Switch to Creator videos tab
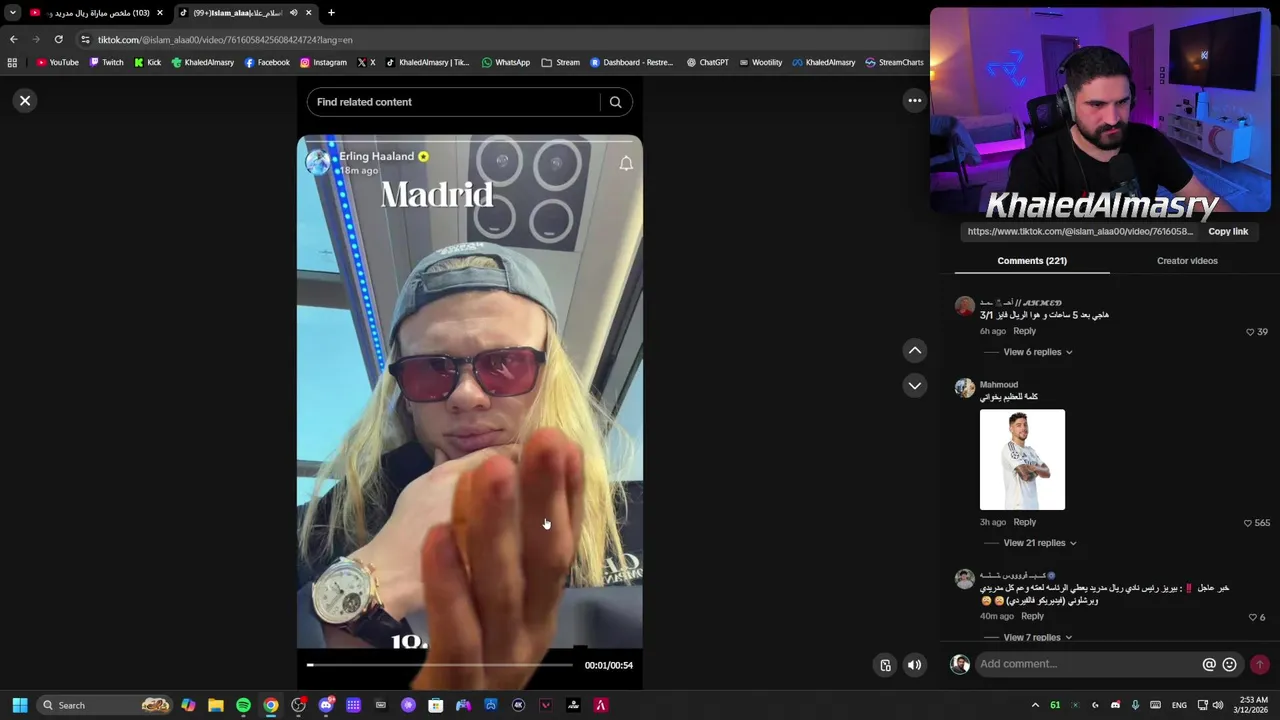The width and height of the screenshot is (1280, 720). [x=1187, y=261]
